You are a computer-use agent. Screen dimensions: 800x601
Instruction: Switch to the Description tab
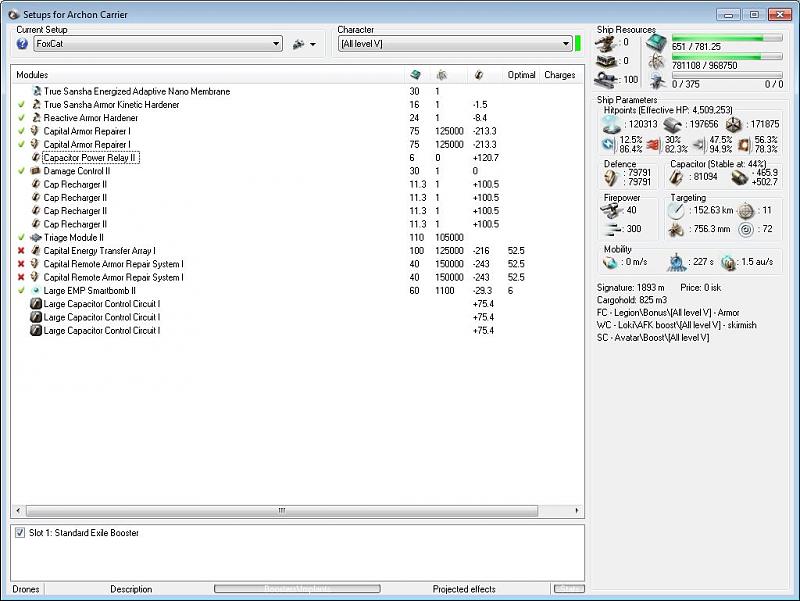131,589
